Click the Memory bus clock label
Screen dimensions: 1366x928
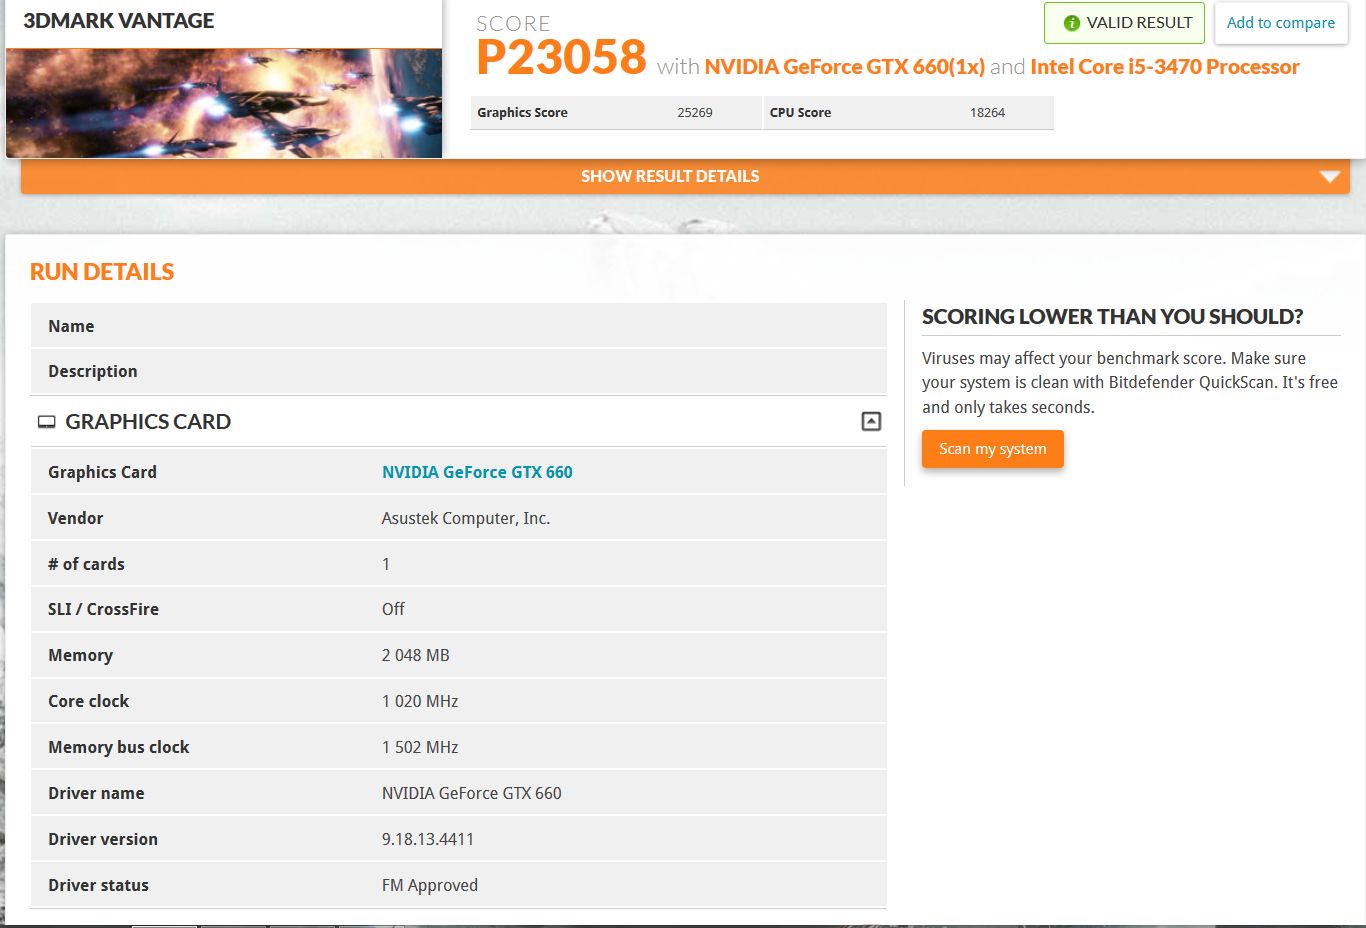tap(119, 747)
